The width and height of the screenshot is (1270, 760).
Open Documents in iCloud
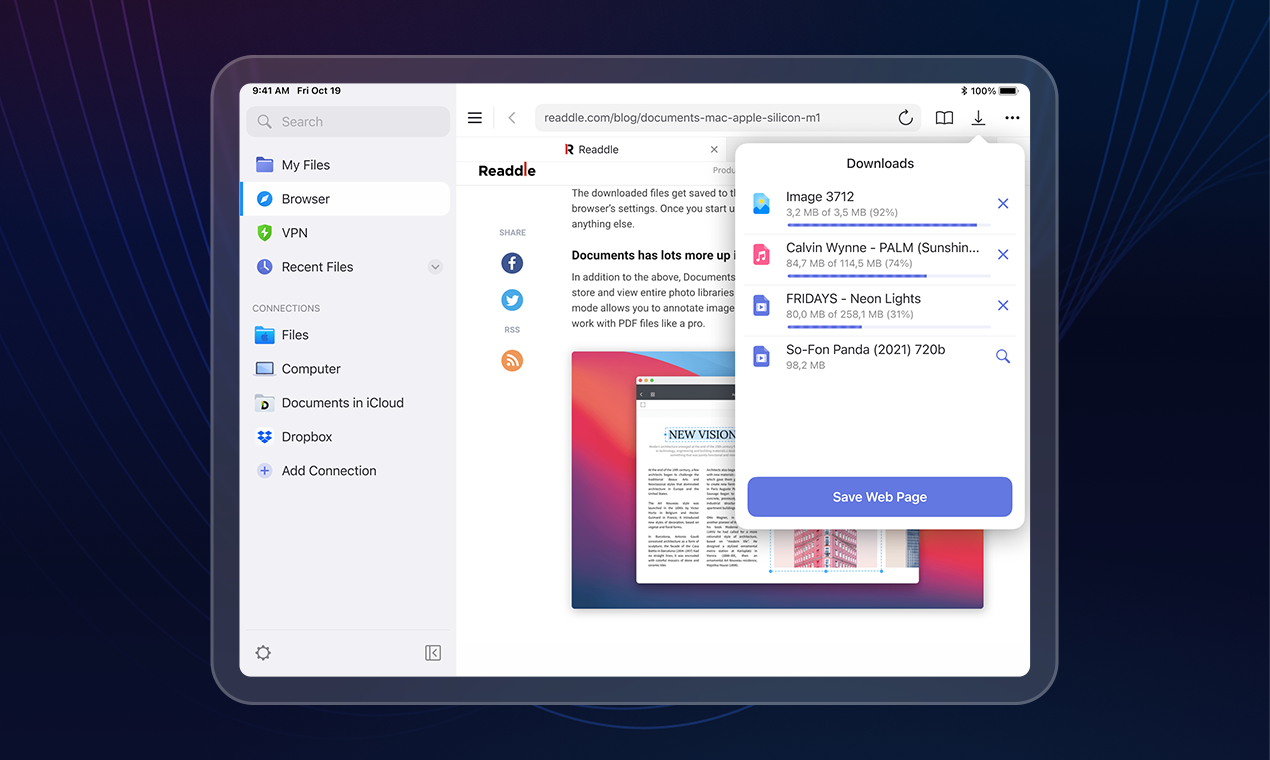(x=345, y=403)
